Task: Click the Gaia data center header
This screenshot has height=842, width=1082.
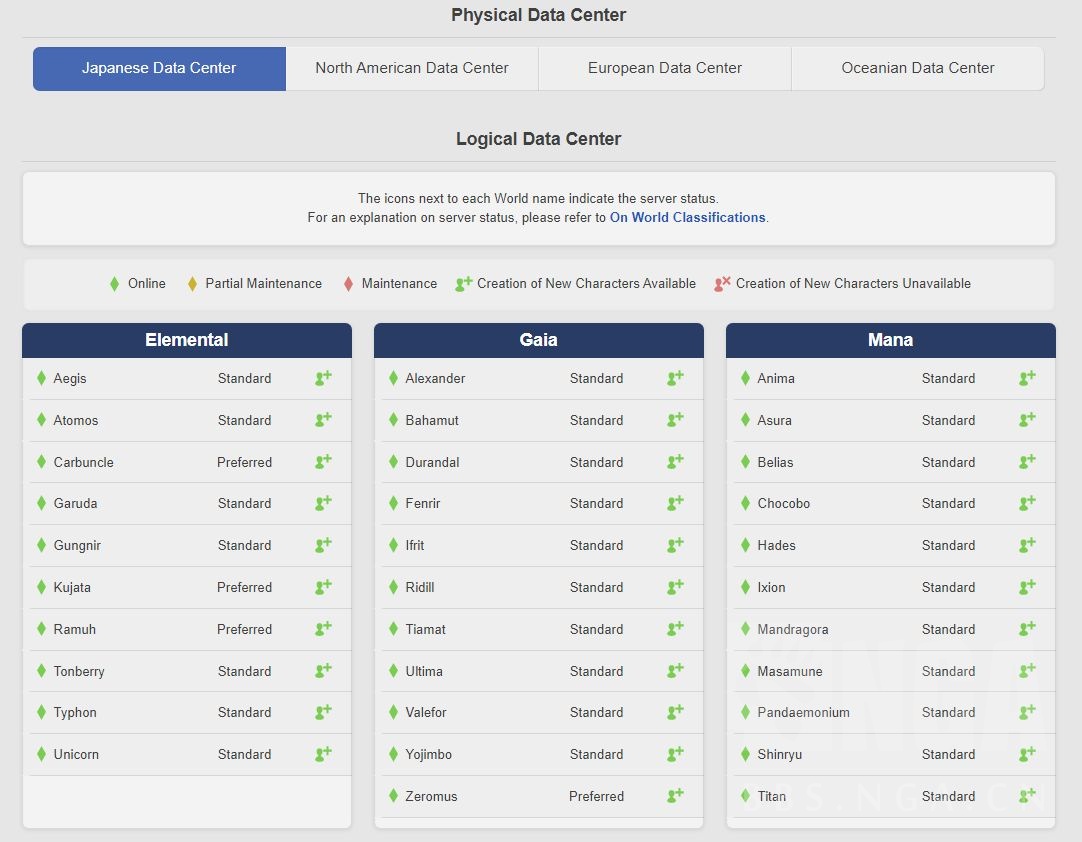Action: pyautogui.click(x=539, y=340)
